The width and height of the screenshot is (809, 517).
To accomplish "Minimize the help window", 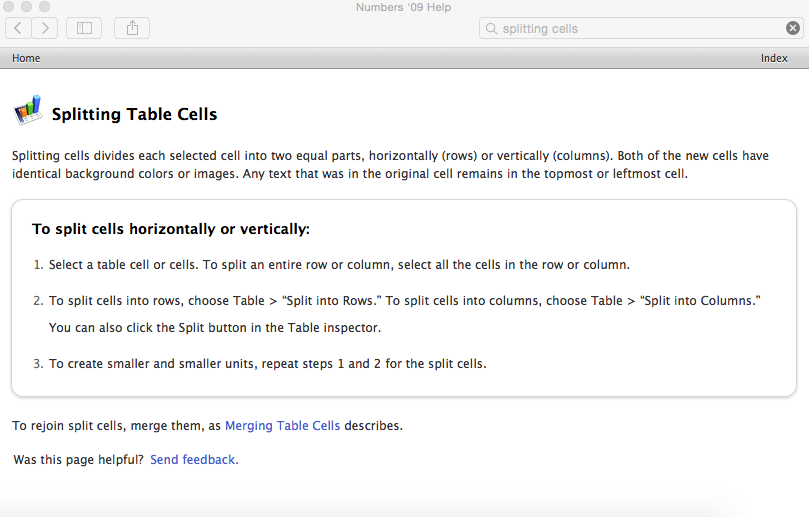I will click(x=26, y=7).
